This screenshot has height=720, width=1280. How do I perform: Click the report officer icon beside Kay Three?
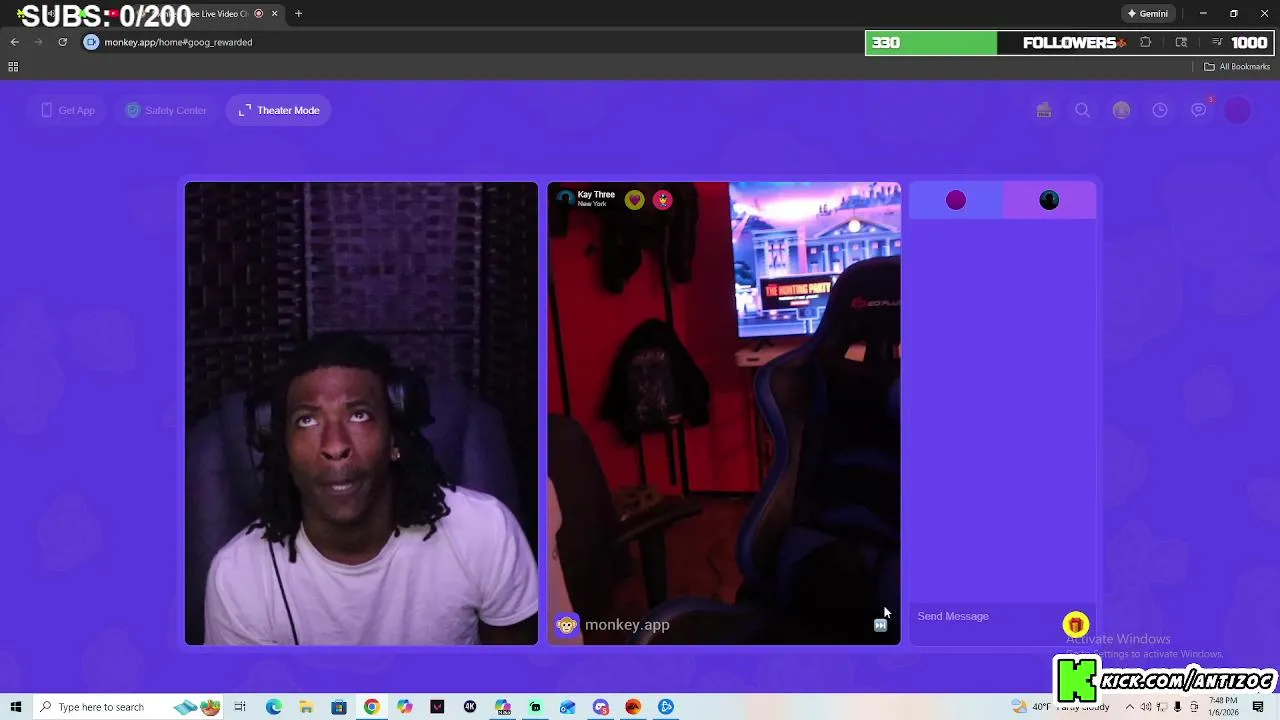pos(662,200)
